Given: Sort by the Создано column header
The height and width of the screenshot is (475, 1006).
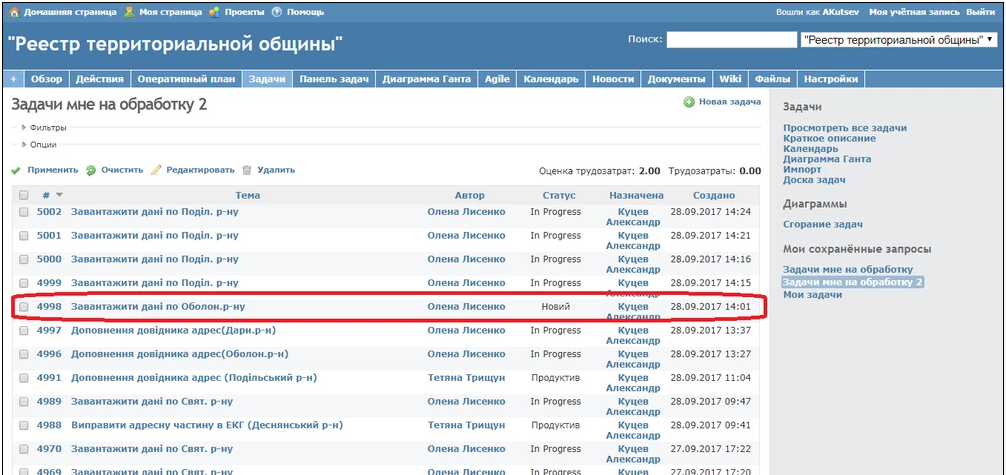Looking at the screenshot, I should click(x=713, y=195).
